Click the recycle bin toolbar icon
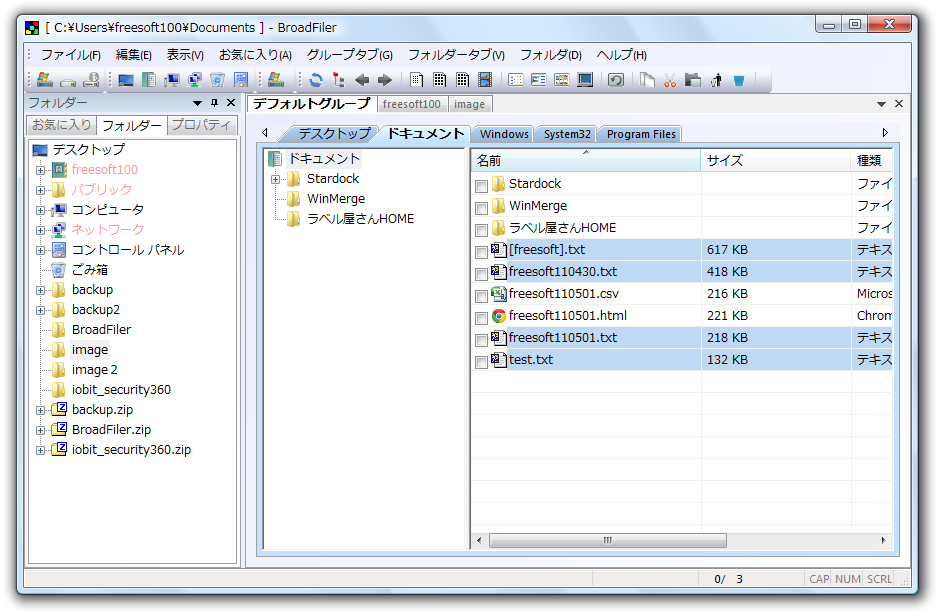 coord(218,79)
